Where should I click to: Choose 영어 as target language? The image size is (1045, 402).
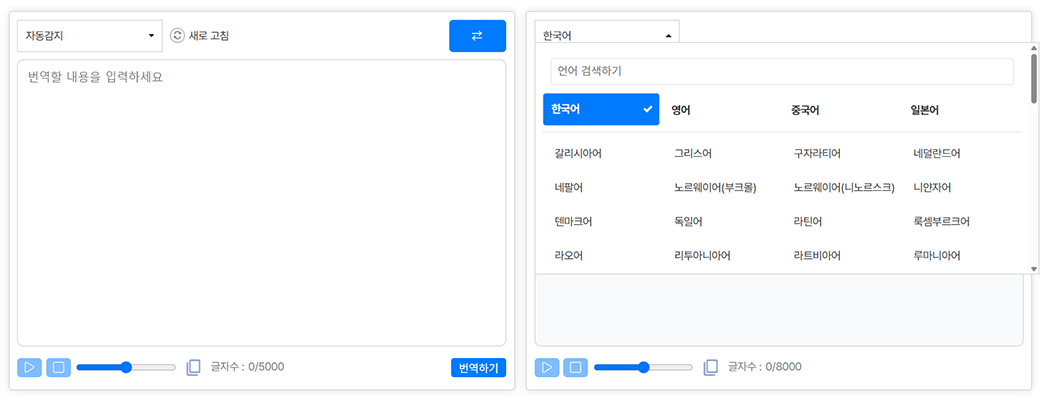[x=681, y=110]
